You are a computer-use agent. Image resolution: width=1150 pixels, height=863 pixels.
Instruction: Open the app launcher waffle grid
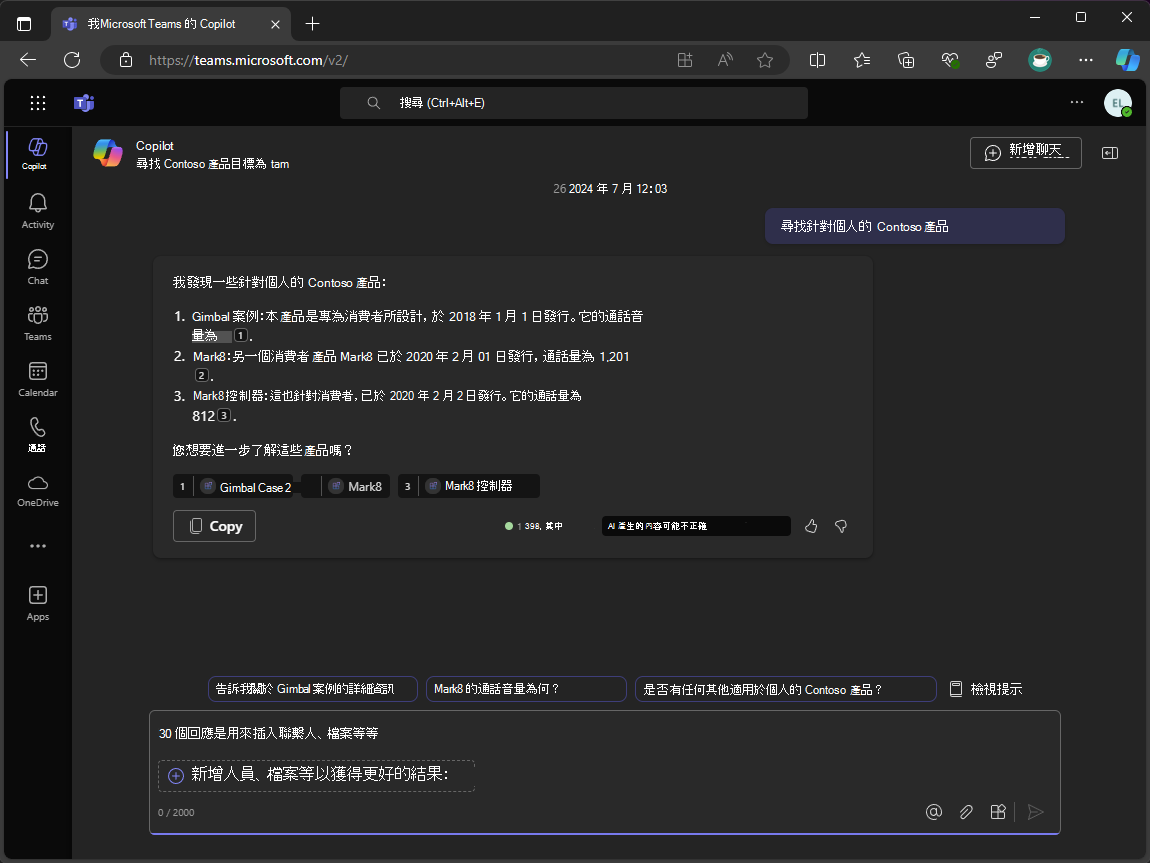tap(38, 103)
